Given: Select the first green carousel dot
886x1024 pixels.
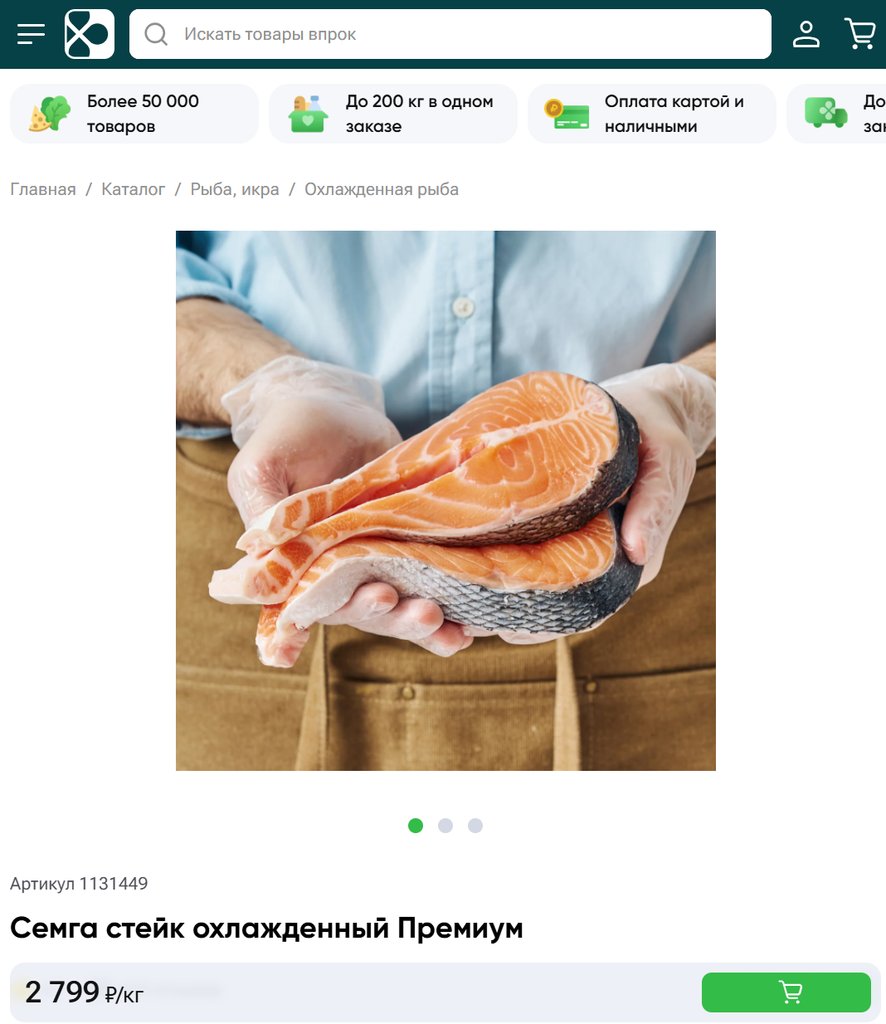Looking at the screenshot, I should pos(415,825).
